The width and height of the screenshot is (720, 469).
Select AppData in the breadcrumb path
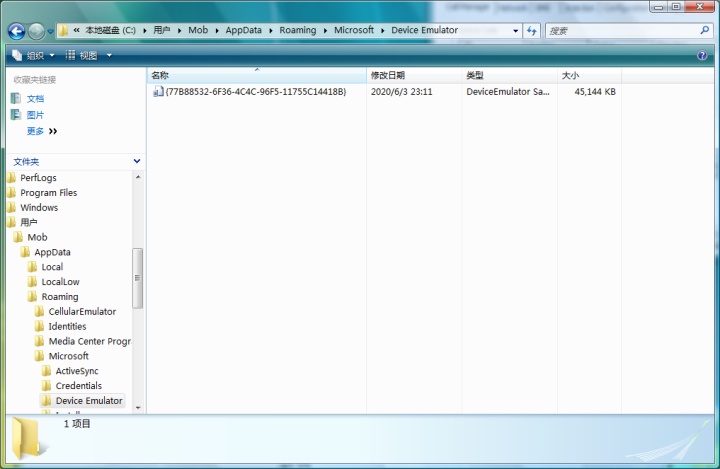[x=243, y=30]
